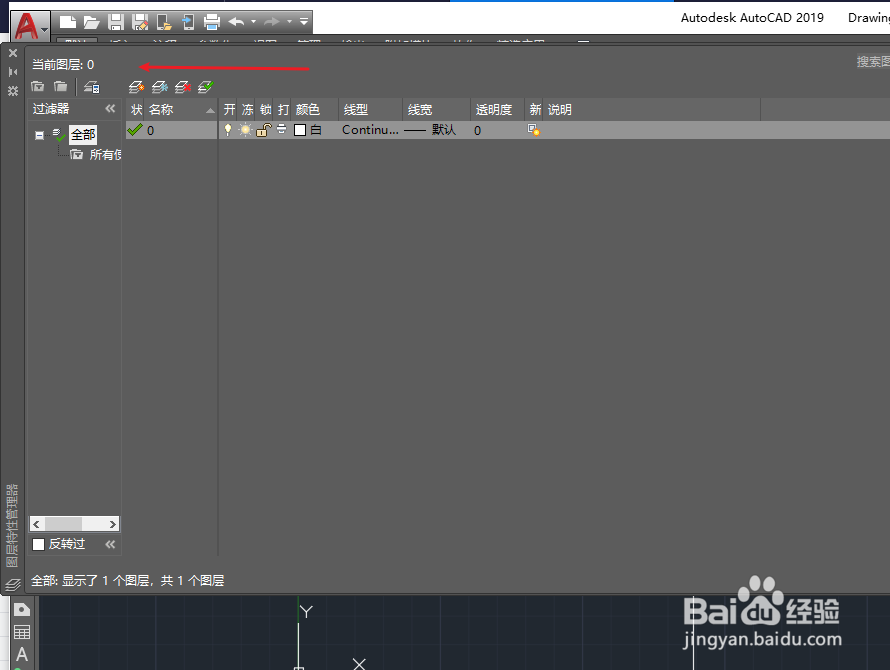
Task: Click the 搜索图层 search field
Action: [871, 61]
